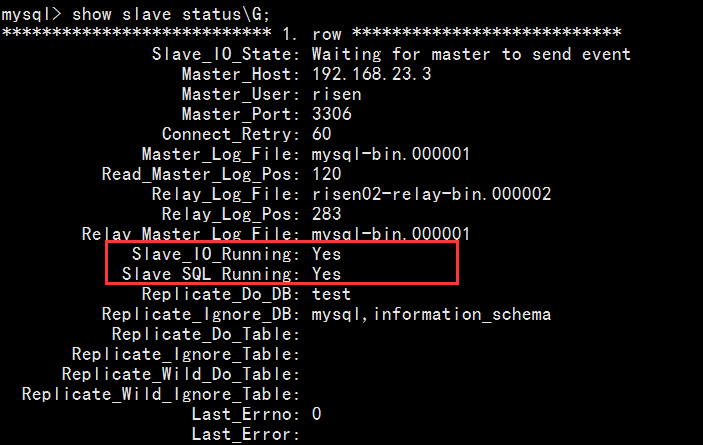Select the Read_Master_Log_Pos label
This screenshot has width=703, height=445.
200,174
